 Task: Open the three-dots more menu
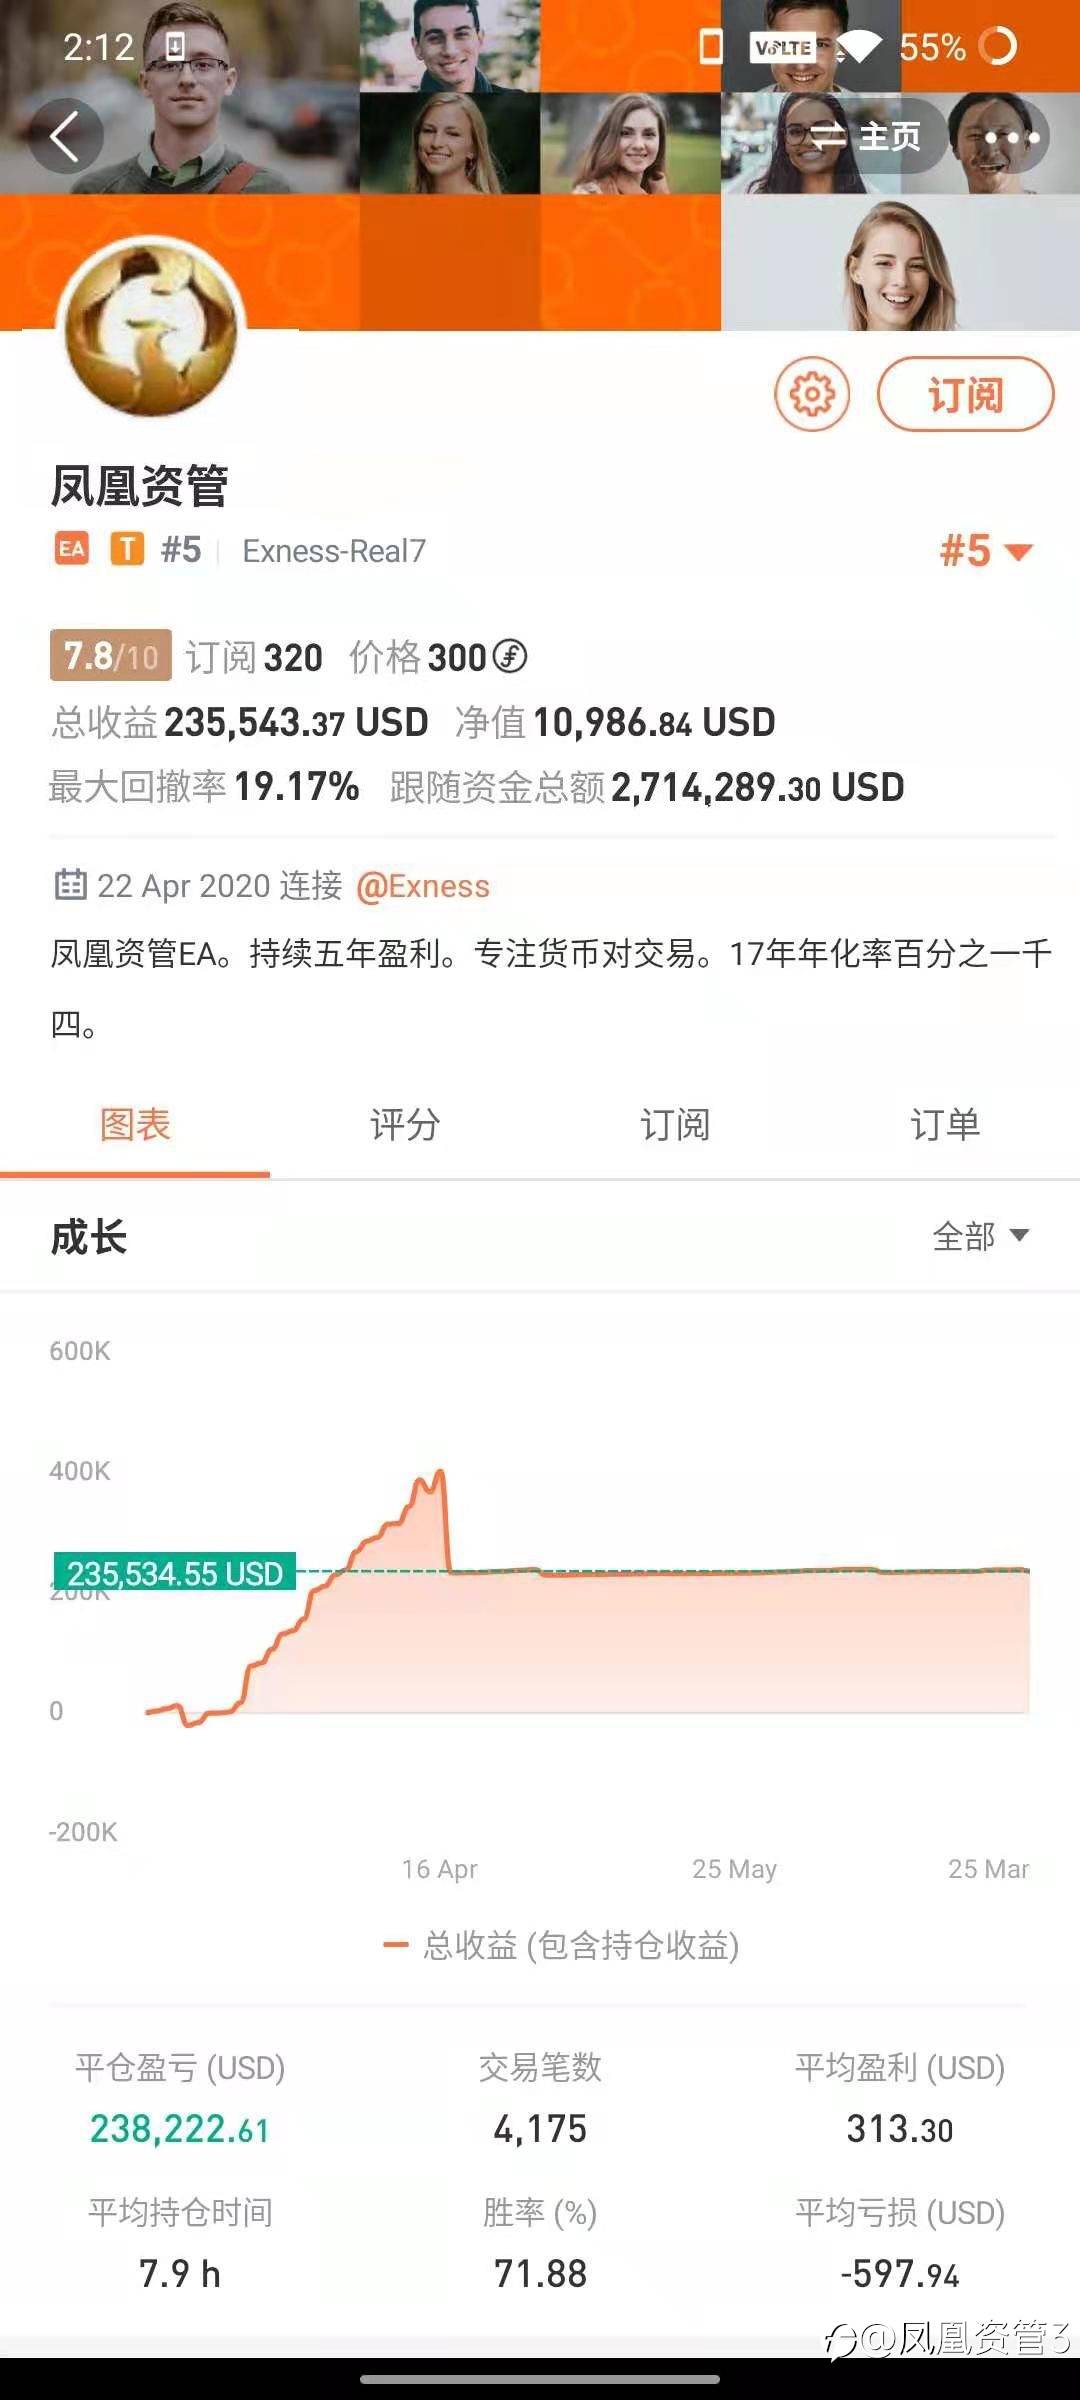pos(1011,137)
